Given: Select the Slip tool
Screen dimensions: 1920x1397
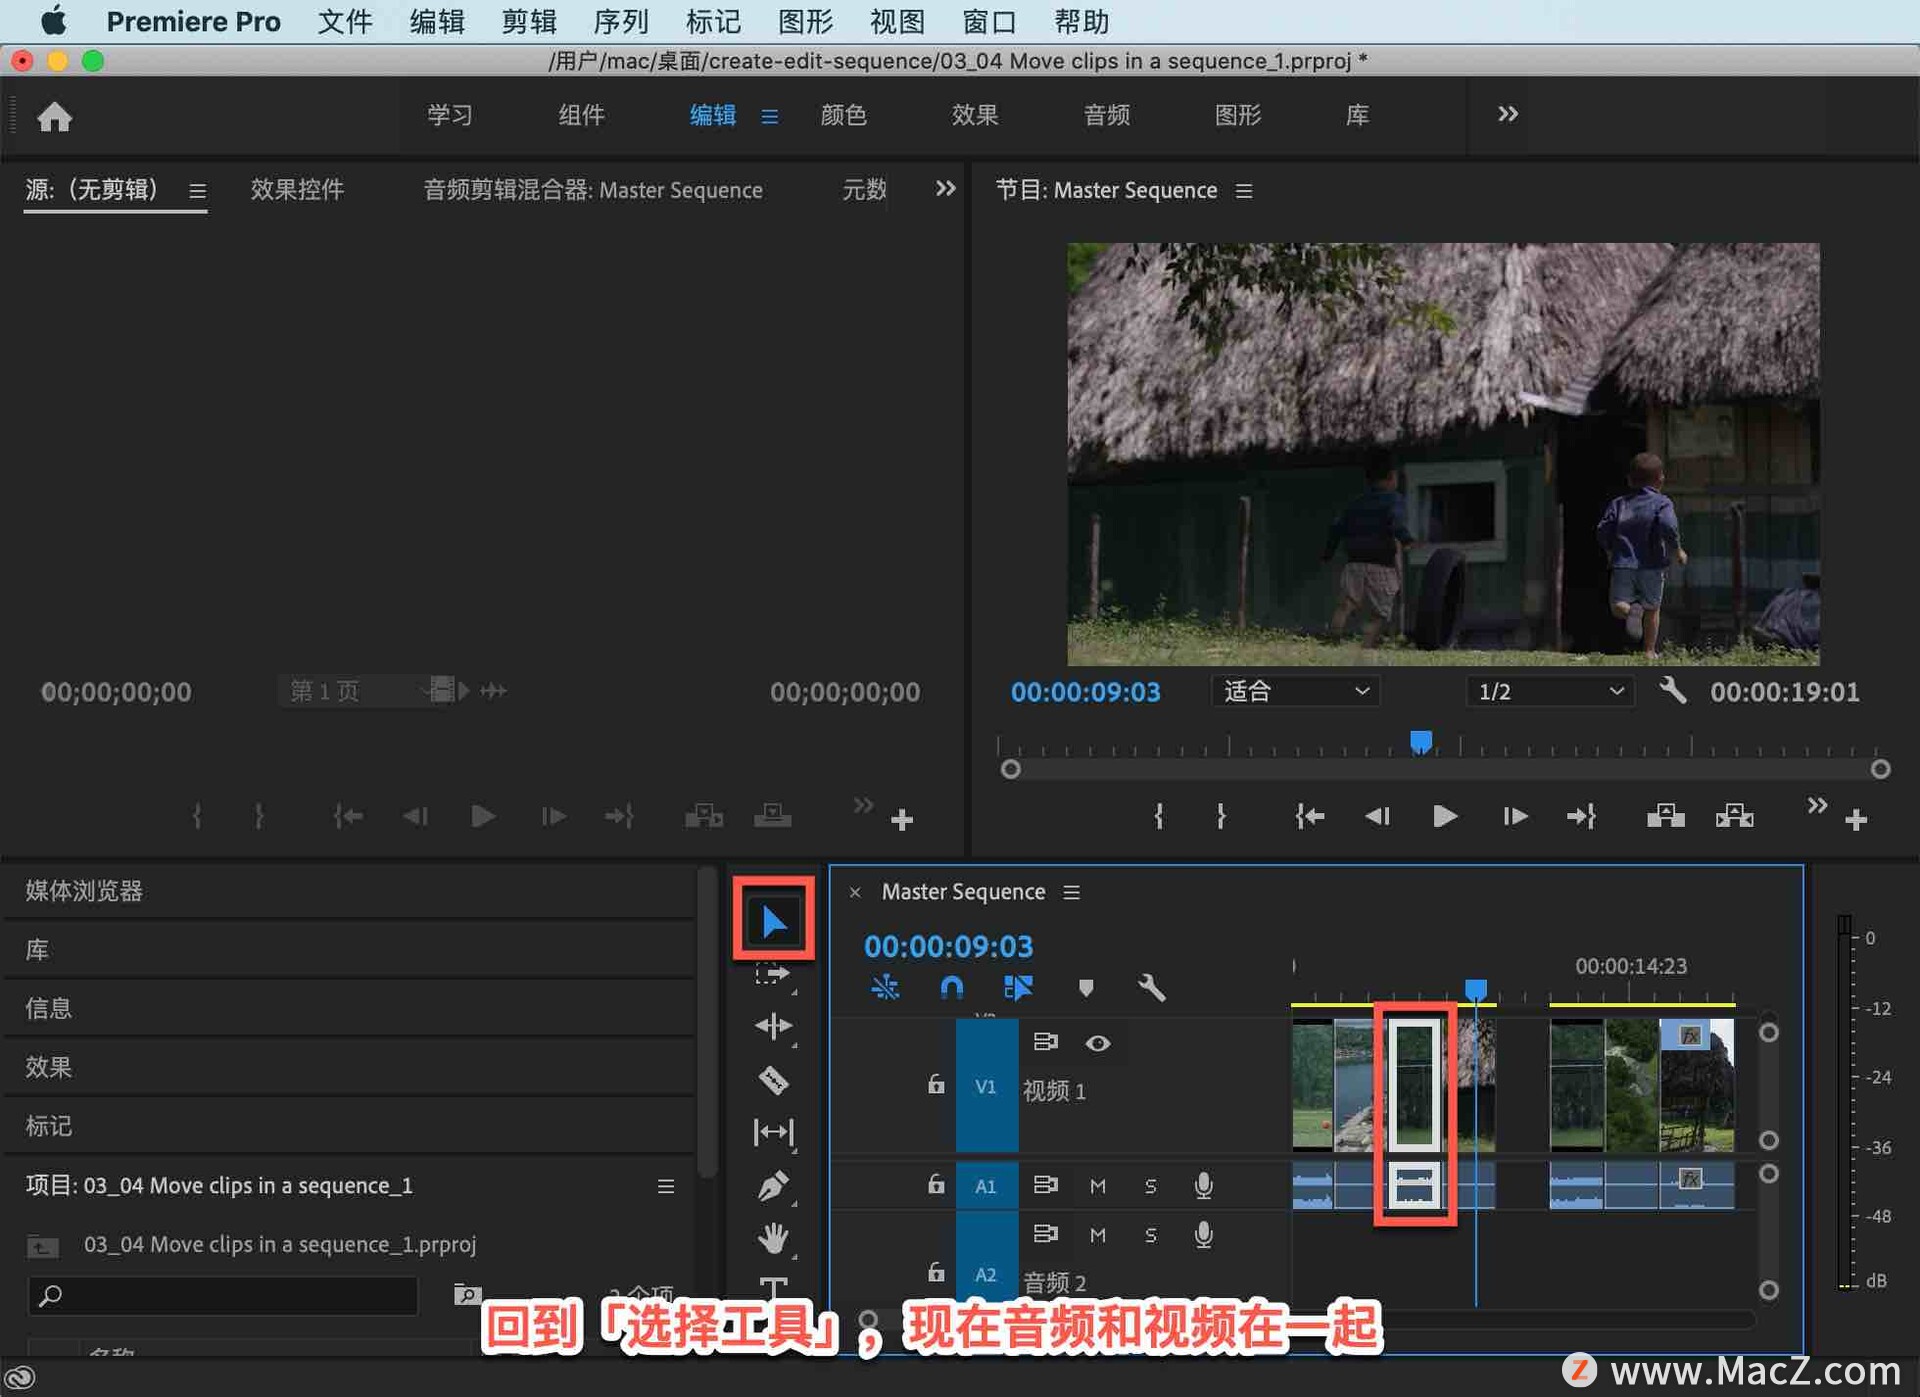Looking at the screenshot, I should click(x=773, y=1132).
